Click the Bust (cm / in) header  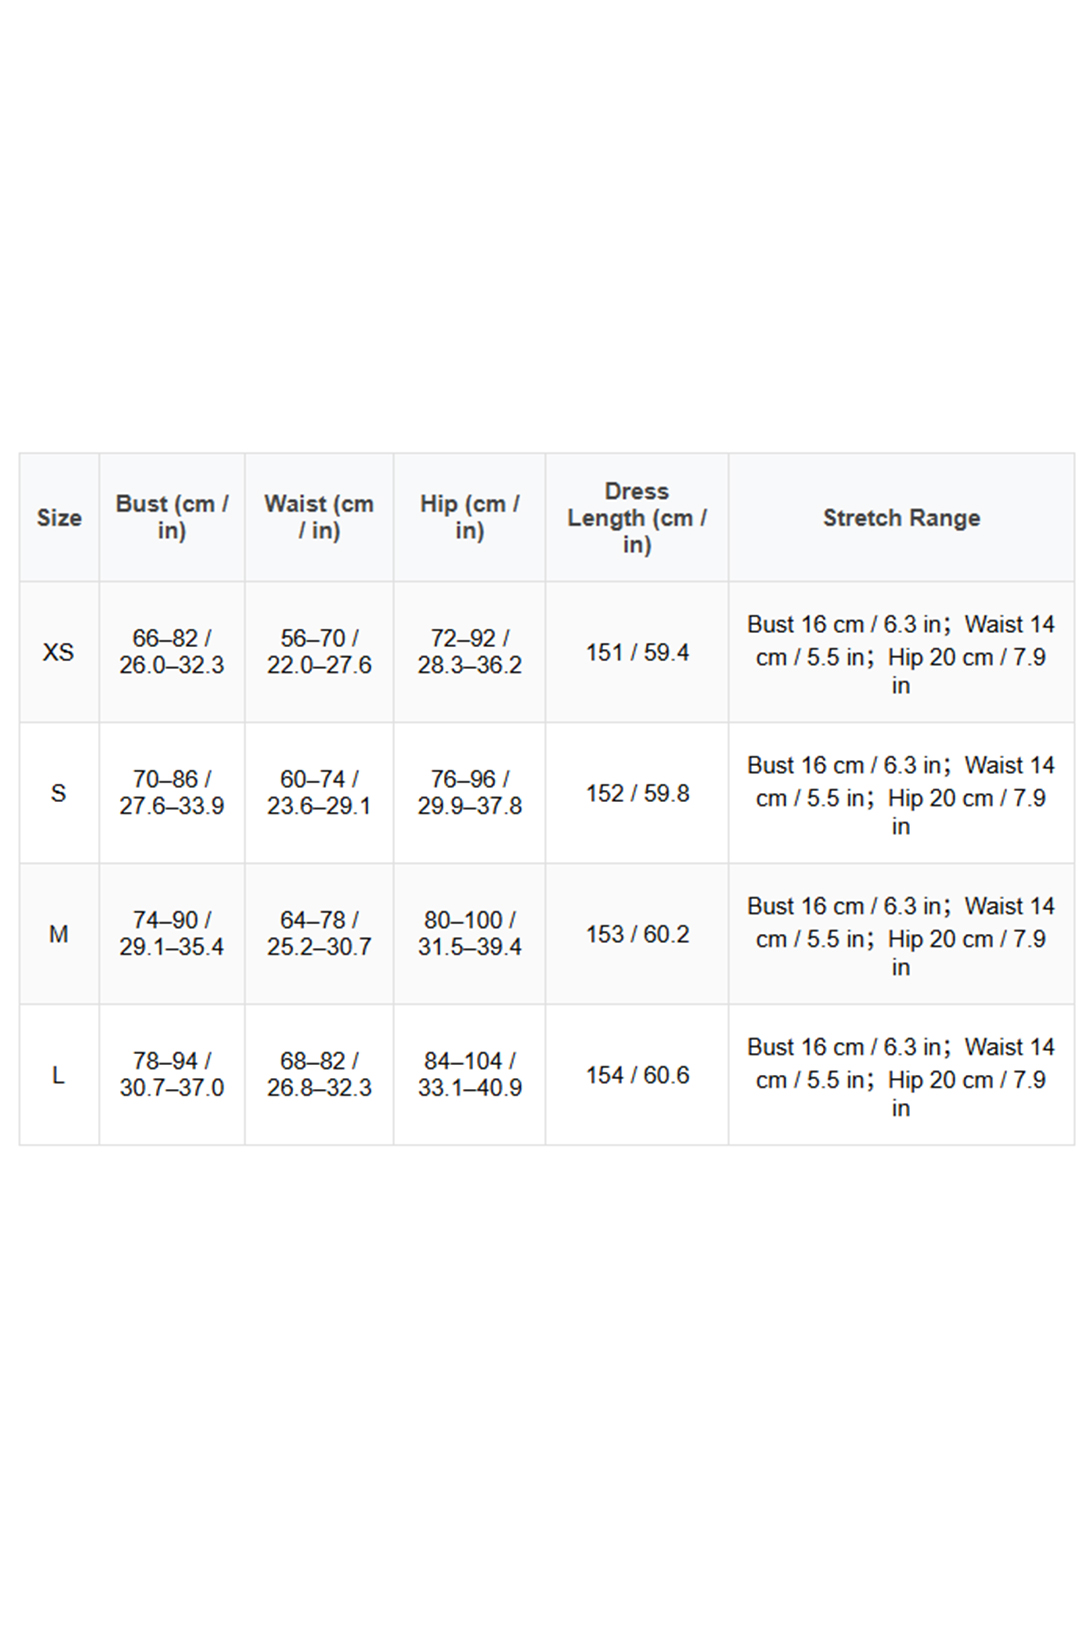172,518
